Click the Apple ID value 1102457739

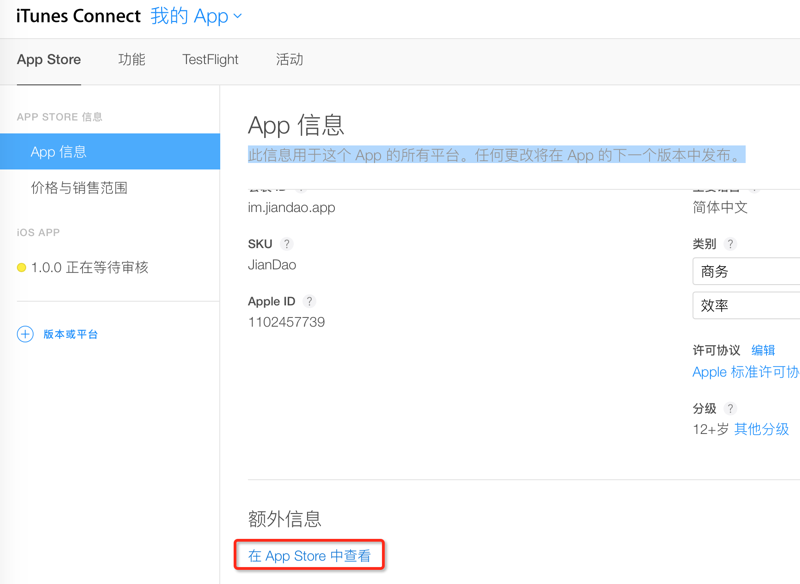click(x=286, y=322)
